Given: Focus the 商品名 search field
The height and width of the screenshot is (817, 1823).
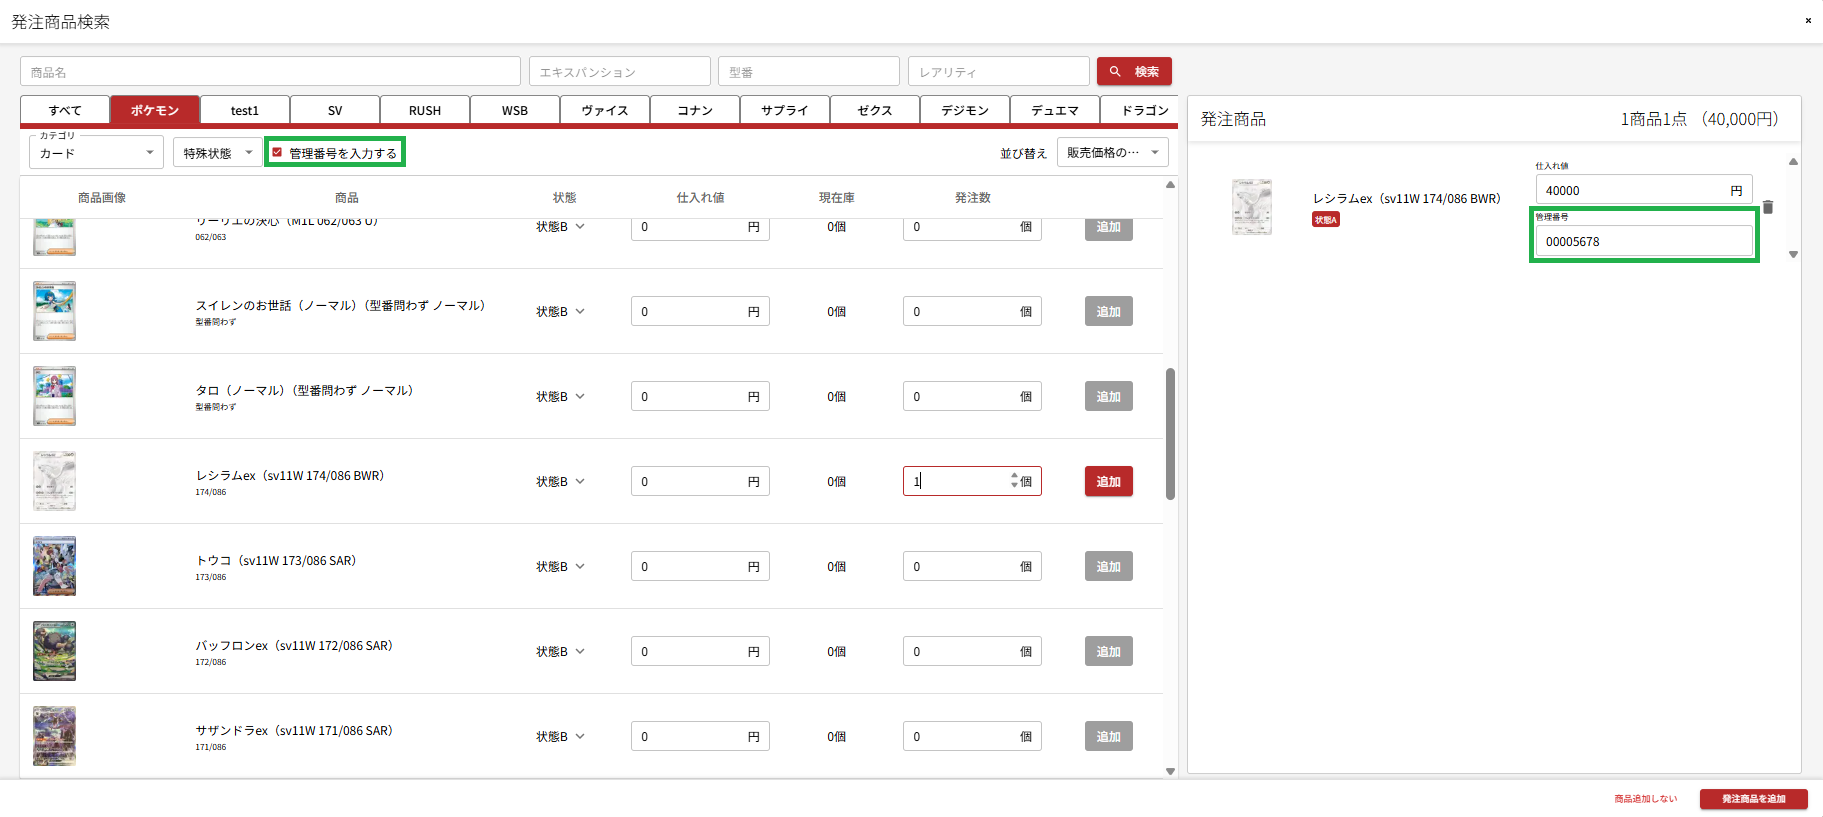Looking at the screenshot, I should [x=270, y=72].
